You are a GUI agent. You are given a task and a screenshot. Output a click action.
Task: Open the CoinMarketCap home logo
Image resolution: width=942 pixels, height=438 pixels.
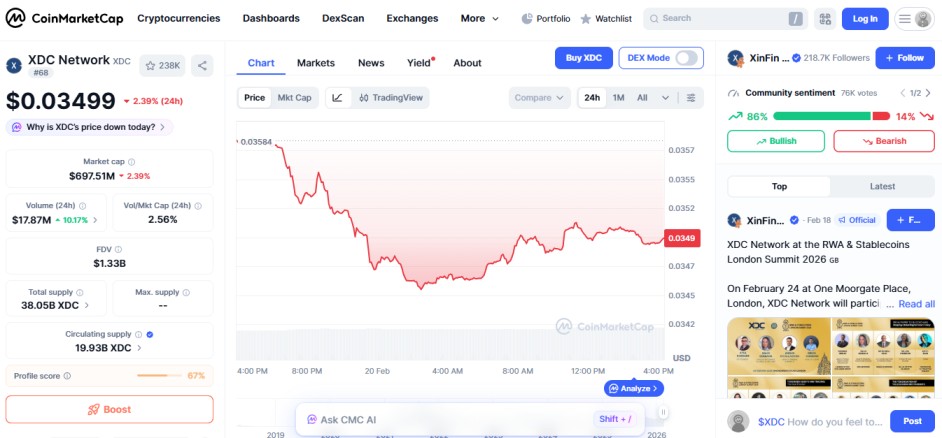[64, 19]
